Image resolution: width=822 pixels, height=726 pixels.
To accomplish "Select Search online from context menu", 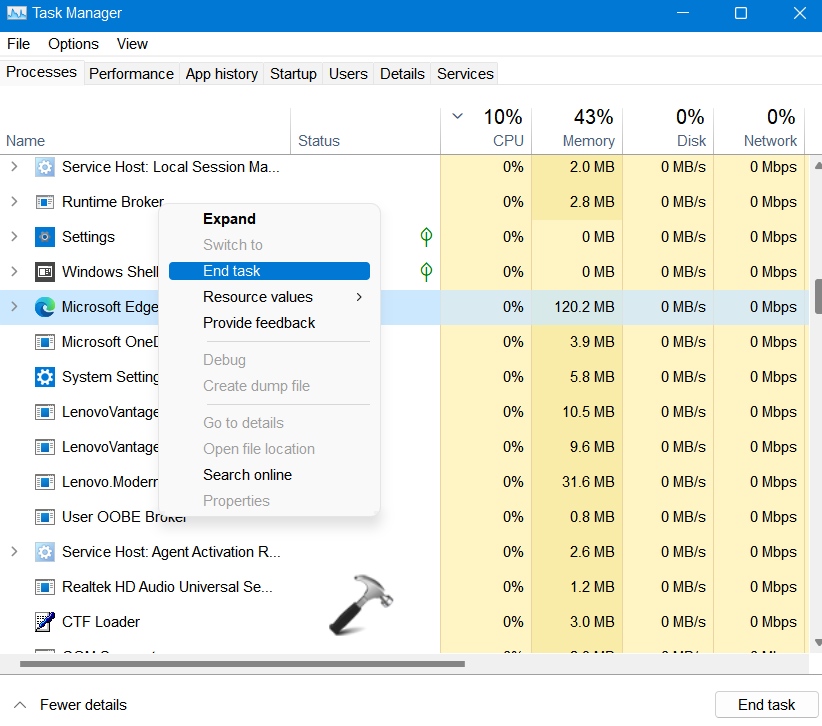I will coord(247,475).
